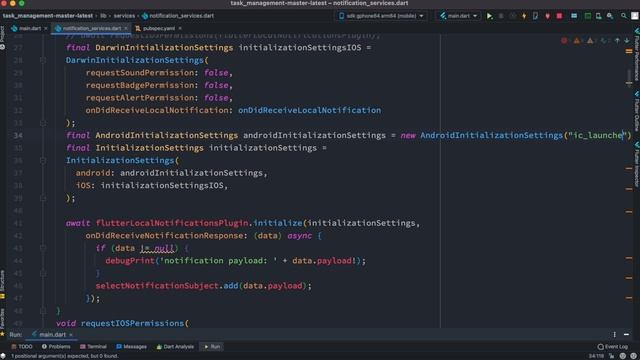The width and height of the screenshot is (640, 360).
Task: Click the red profiler icon in toolbar
Action: [x=547, y=16]
